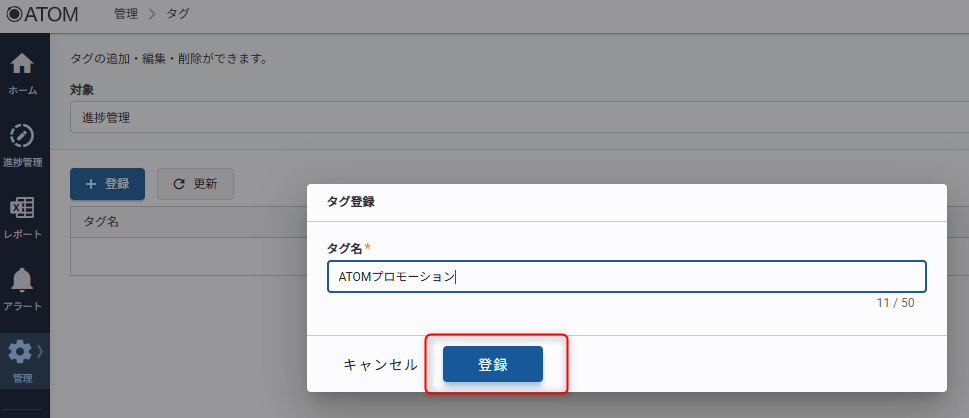
Task: Open the gear settings sidebar icon
Action: (20, 352)
